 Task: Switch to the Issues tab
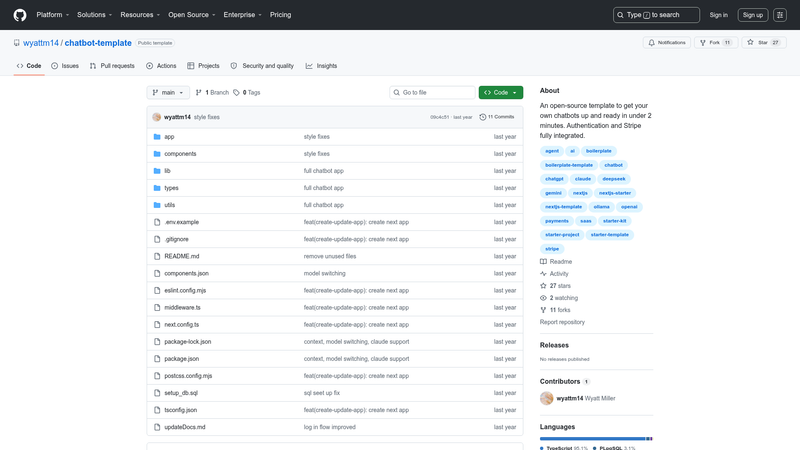[x=65, y=66]
